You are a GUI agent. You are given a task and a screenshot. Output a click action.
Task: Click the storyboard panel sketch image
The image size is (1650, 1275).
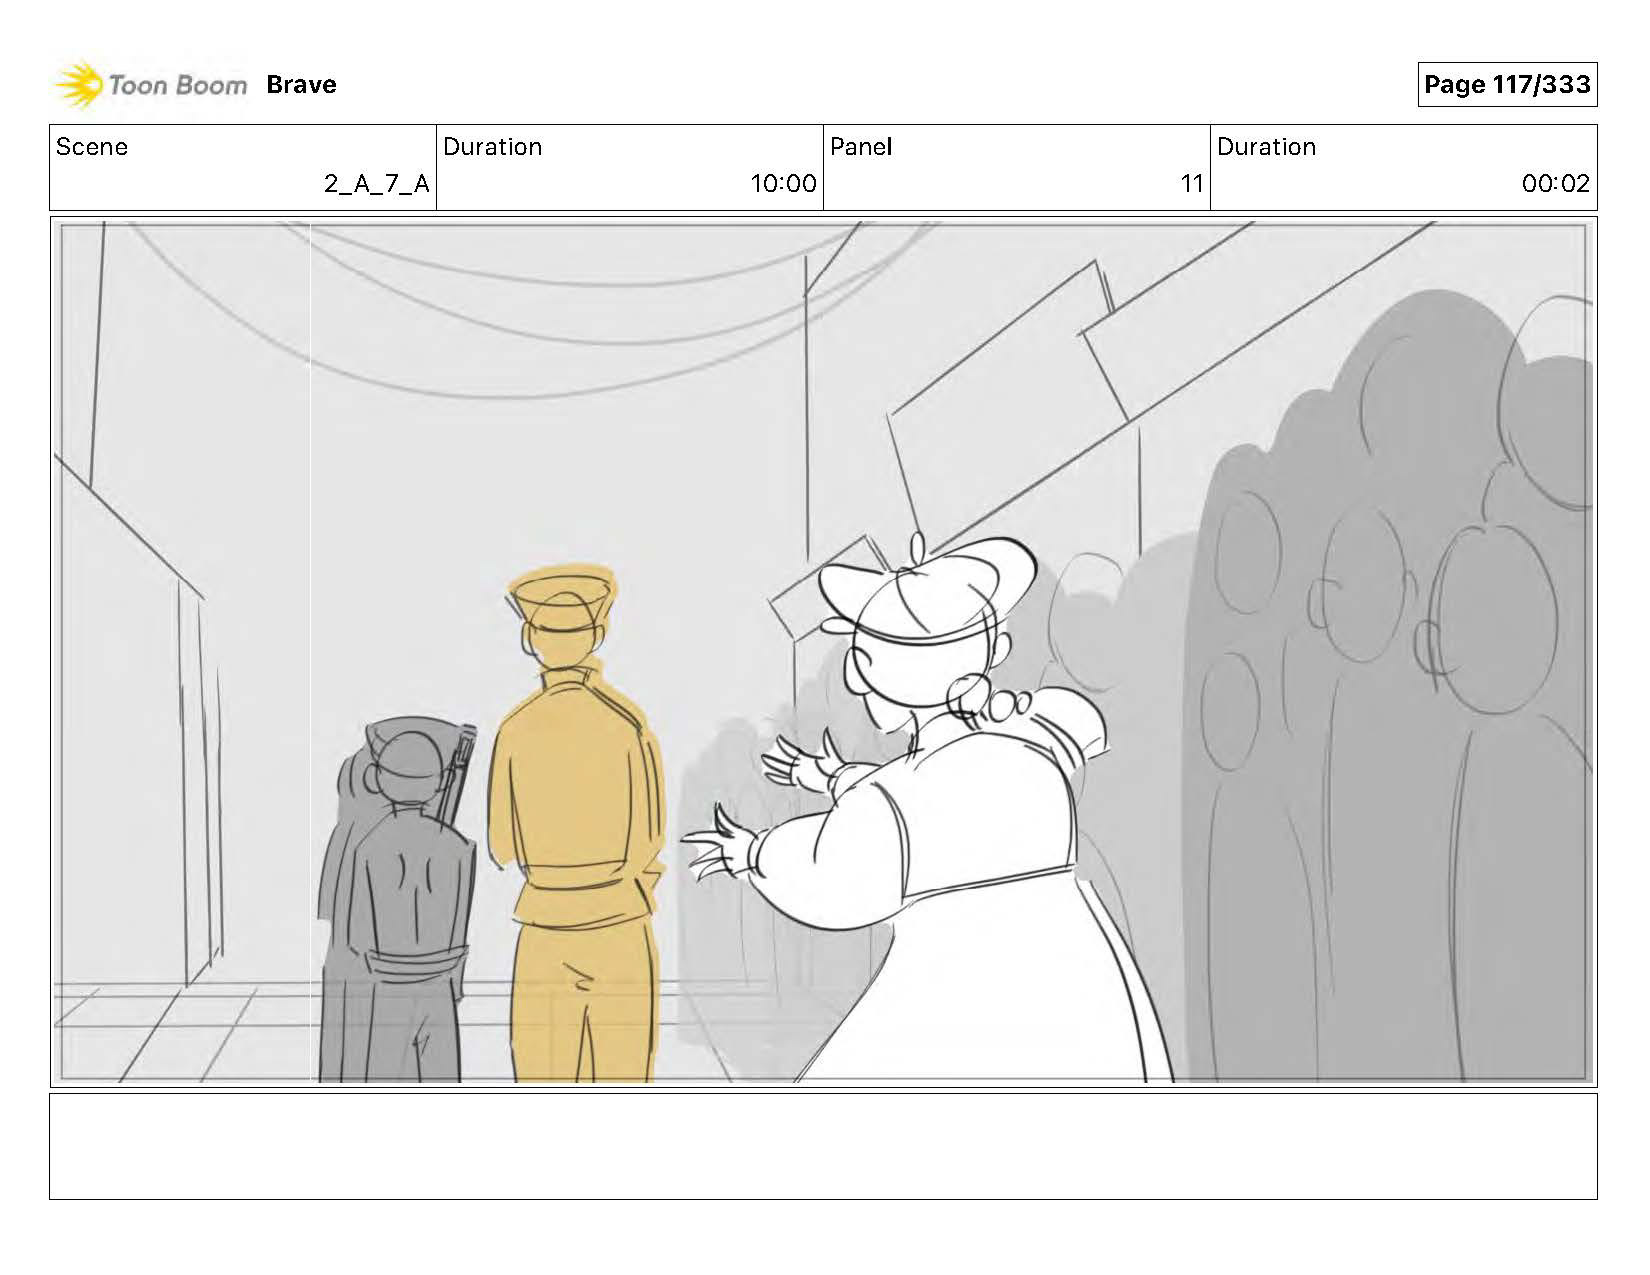coord(823,652)
